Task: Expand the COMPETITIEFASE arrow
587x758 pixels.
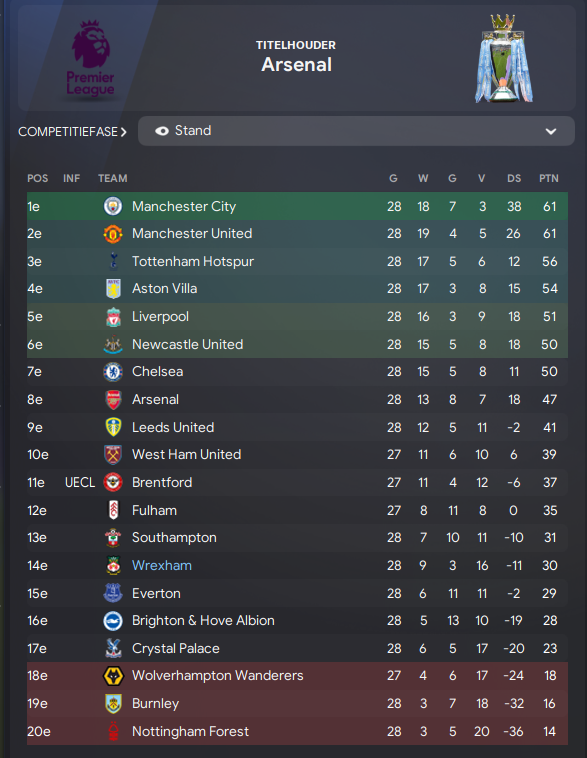Action: pos(124,132)
